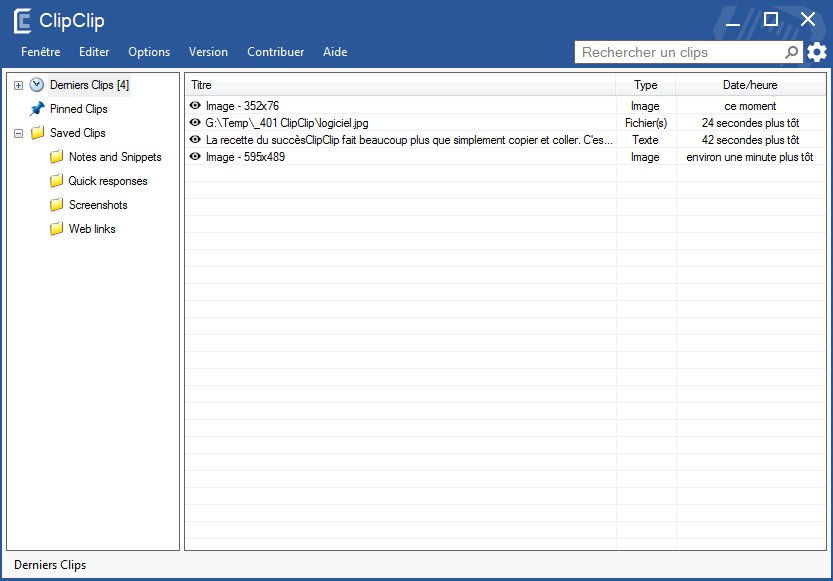Toggle eye icon for logiciel.jpg file clip
The image size is (833, 581).
coord(195,122)
